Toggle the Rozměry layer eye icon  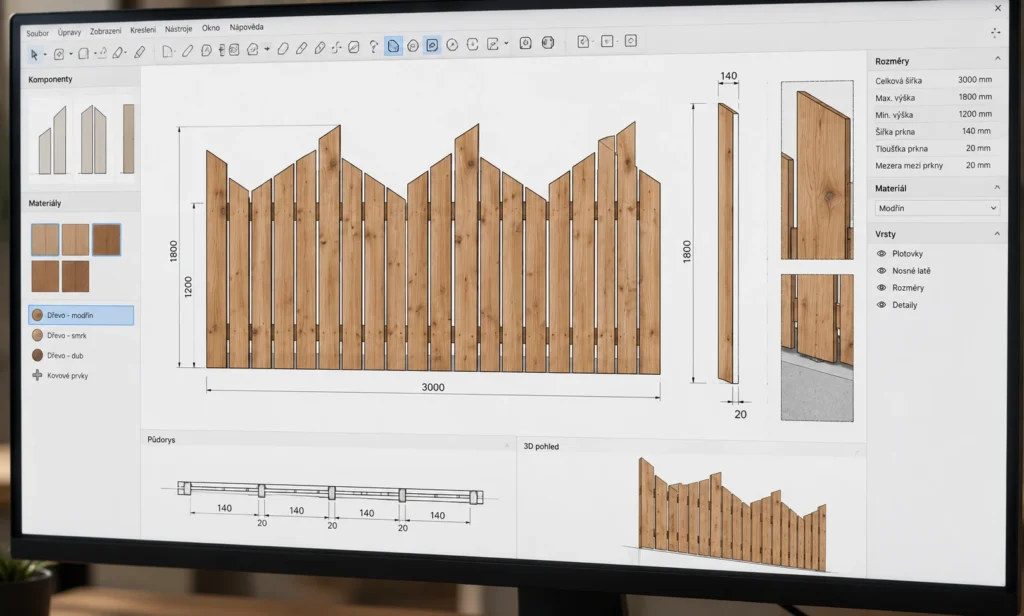tap(881, 287)
